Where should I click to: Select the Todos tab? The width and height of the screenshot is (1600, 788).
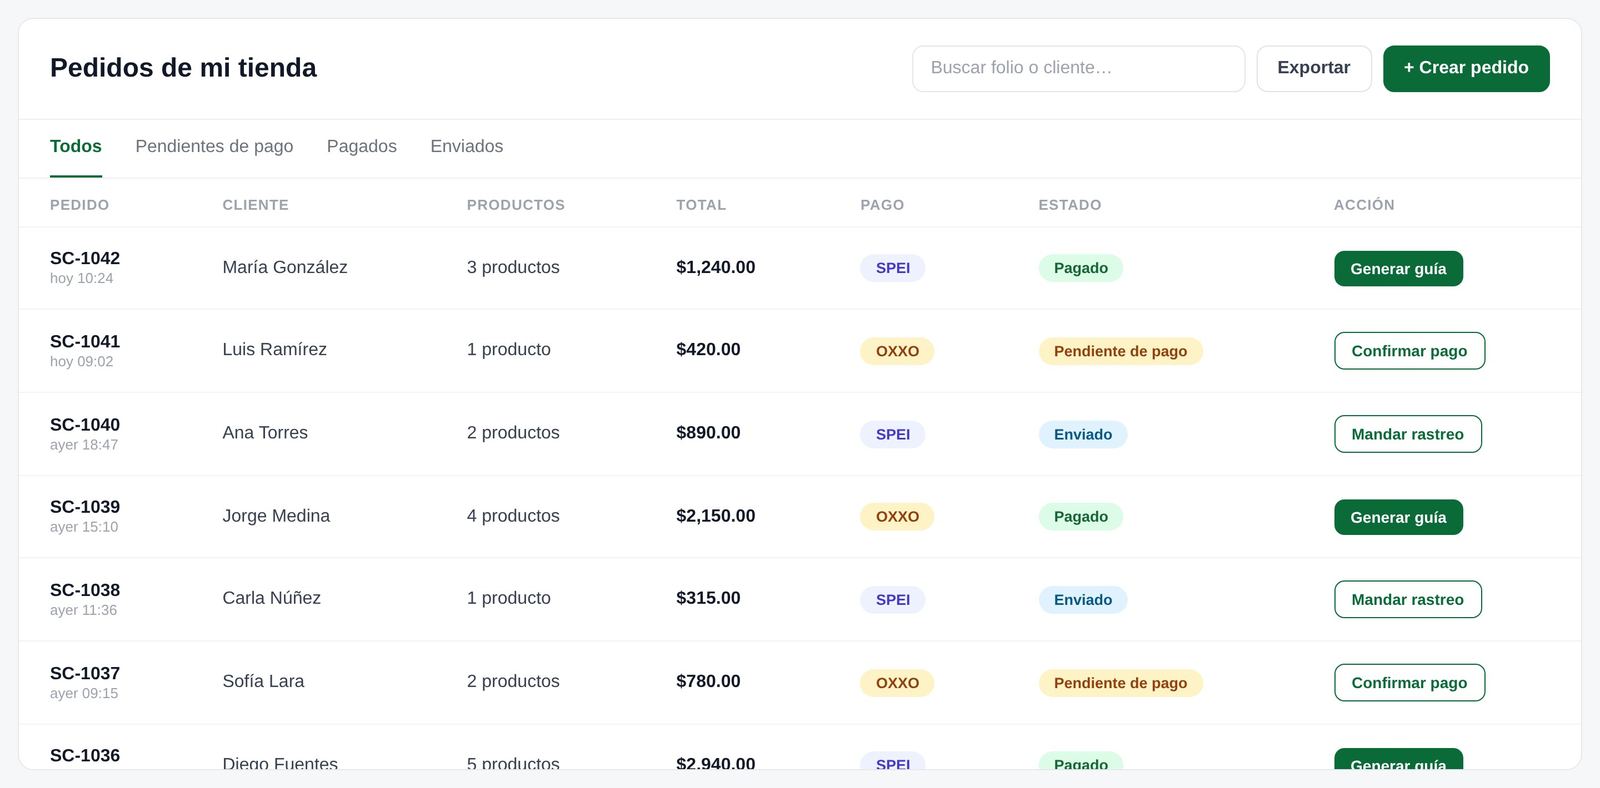click(x=76, y=146)
